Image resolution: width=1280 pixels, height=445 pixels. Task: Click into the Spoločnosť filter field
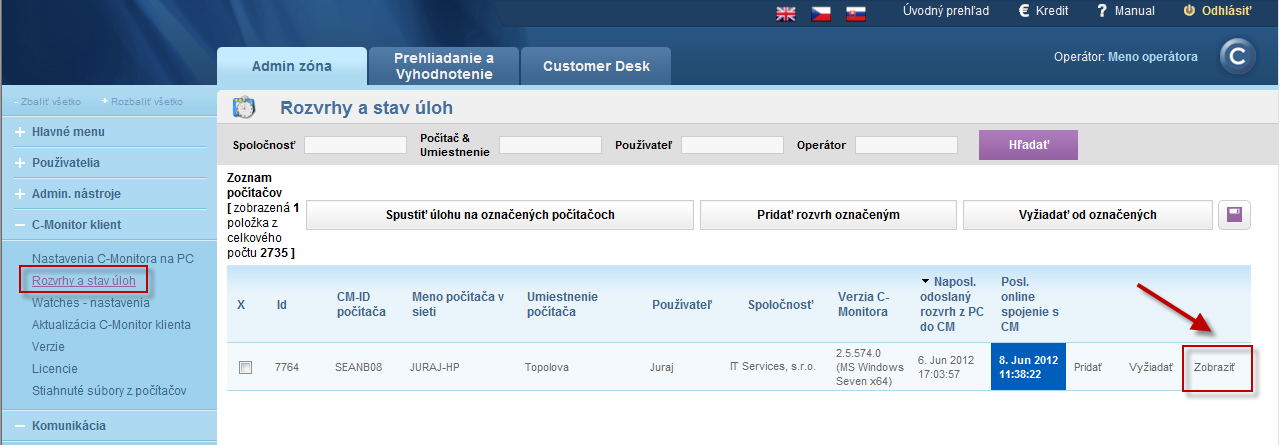(x=355, y=145)
